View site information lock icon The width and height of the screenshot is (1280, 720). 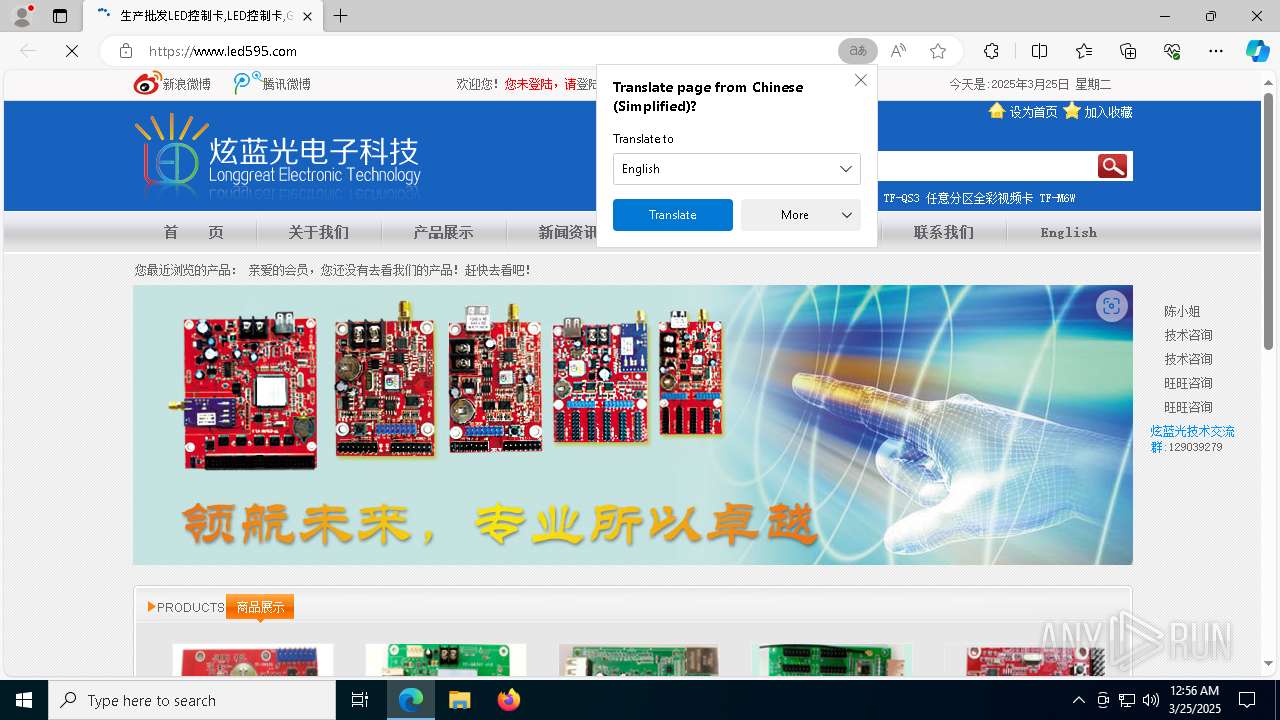point(126,51)
